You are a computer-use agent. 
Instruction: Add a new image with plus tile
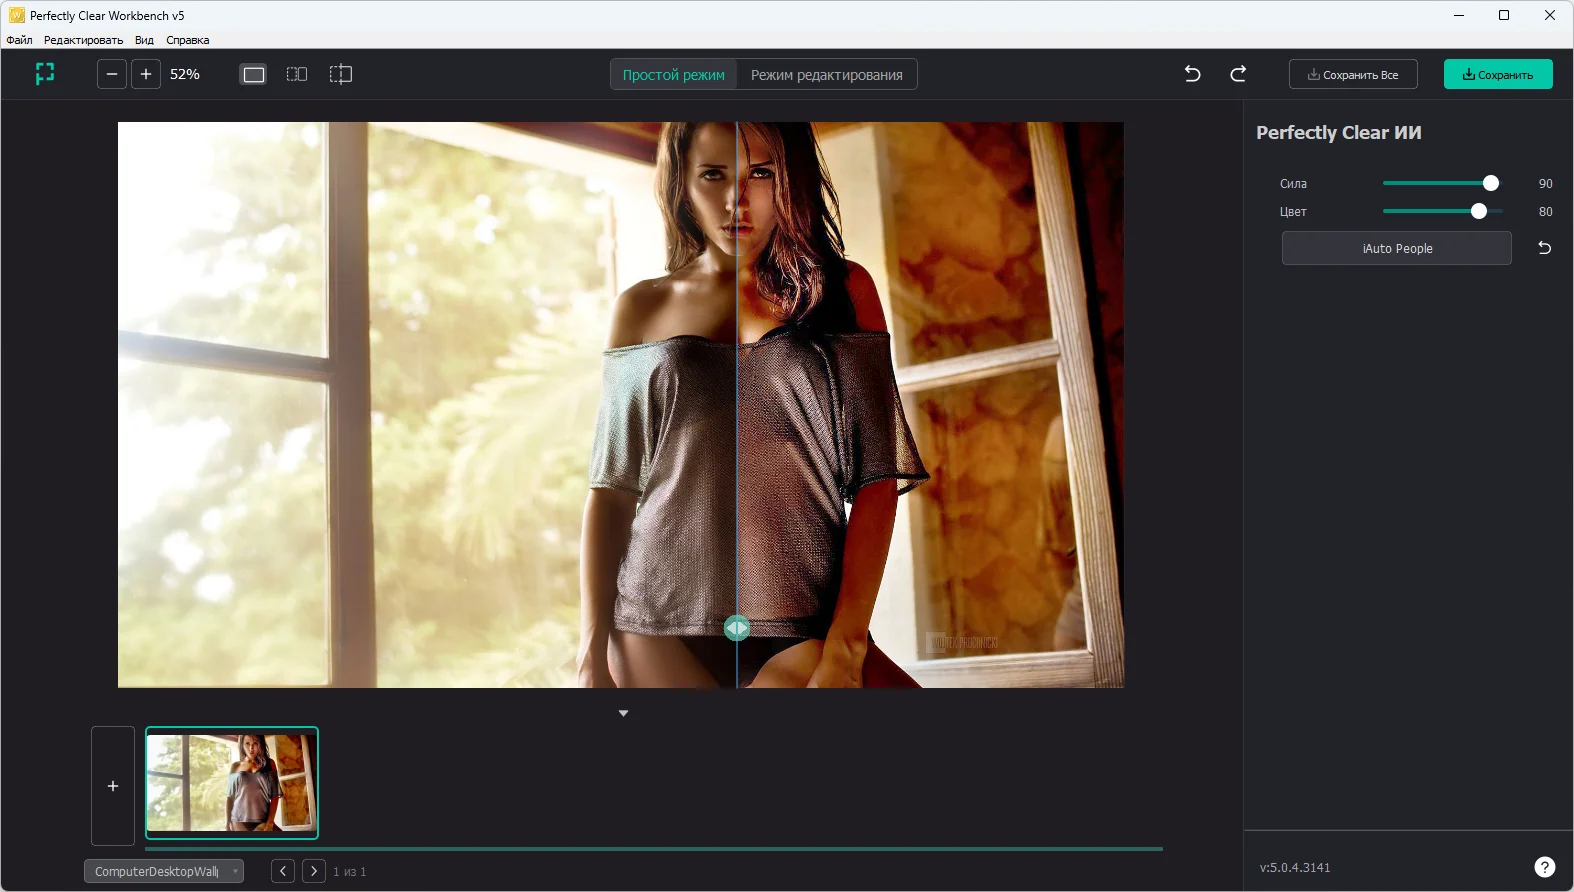[113, 786]
